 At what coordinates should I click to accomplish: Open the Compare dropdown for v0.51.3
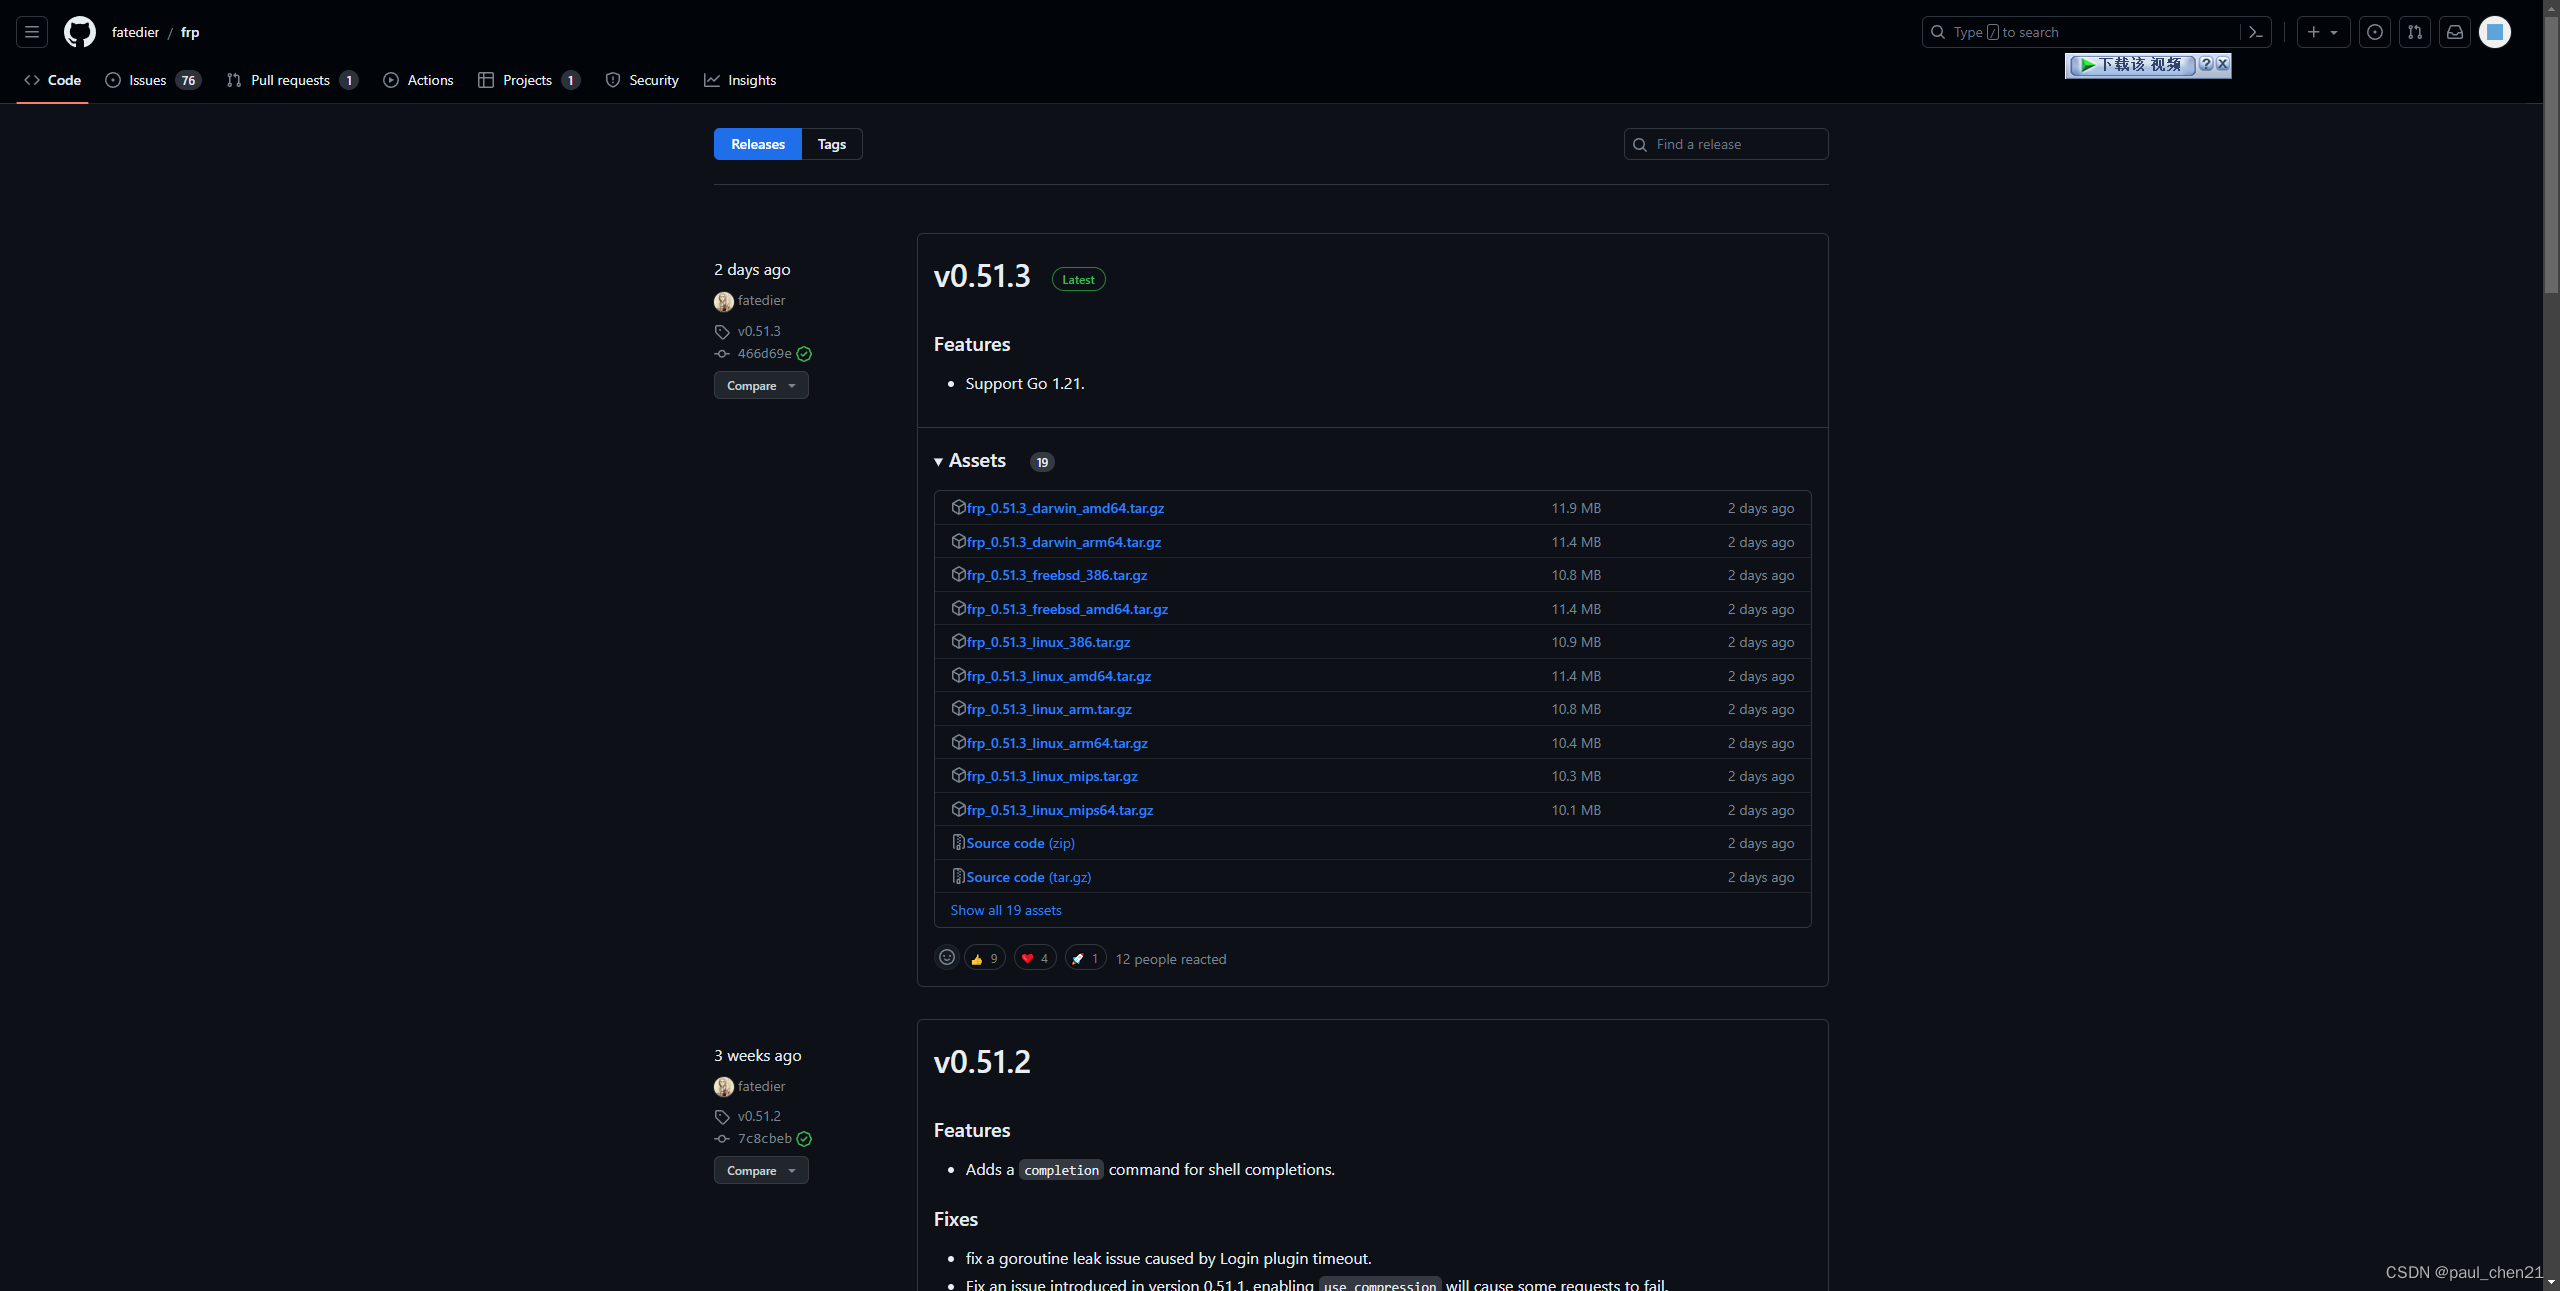click(x=761, y=385)
